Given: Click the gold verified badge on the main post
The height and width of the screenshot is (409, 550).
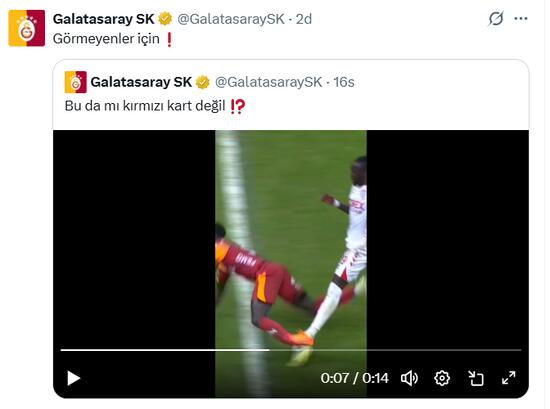Looking at the screenshot, I should (x=165, y=19).
